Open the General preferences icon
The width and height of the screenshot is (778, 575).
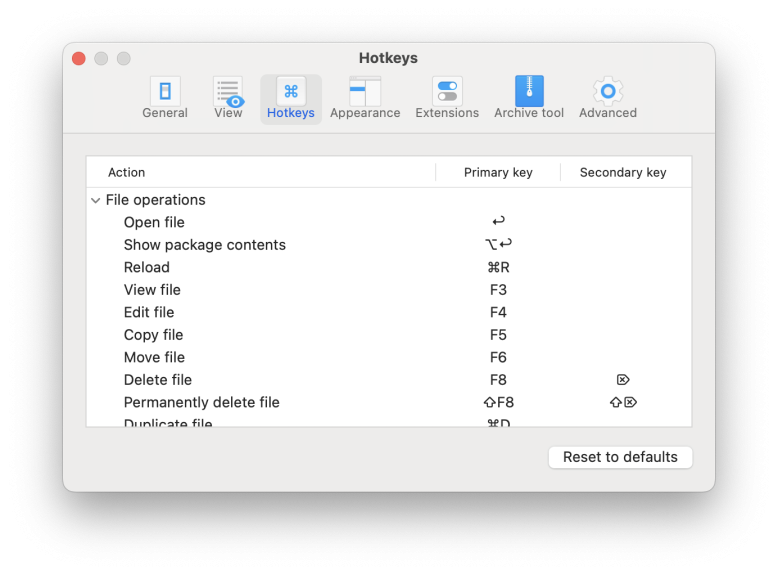tap(165, 91)
